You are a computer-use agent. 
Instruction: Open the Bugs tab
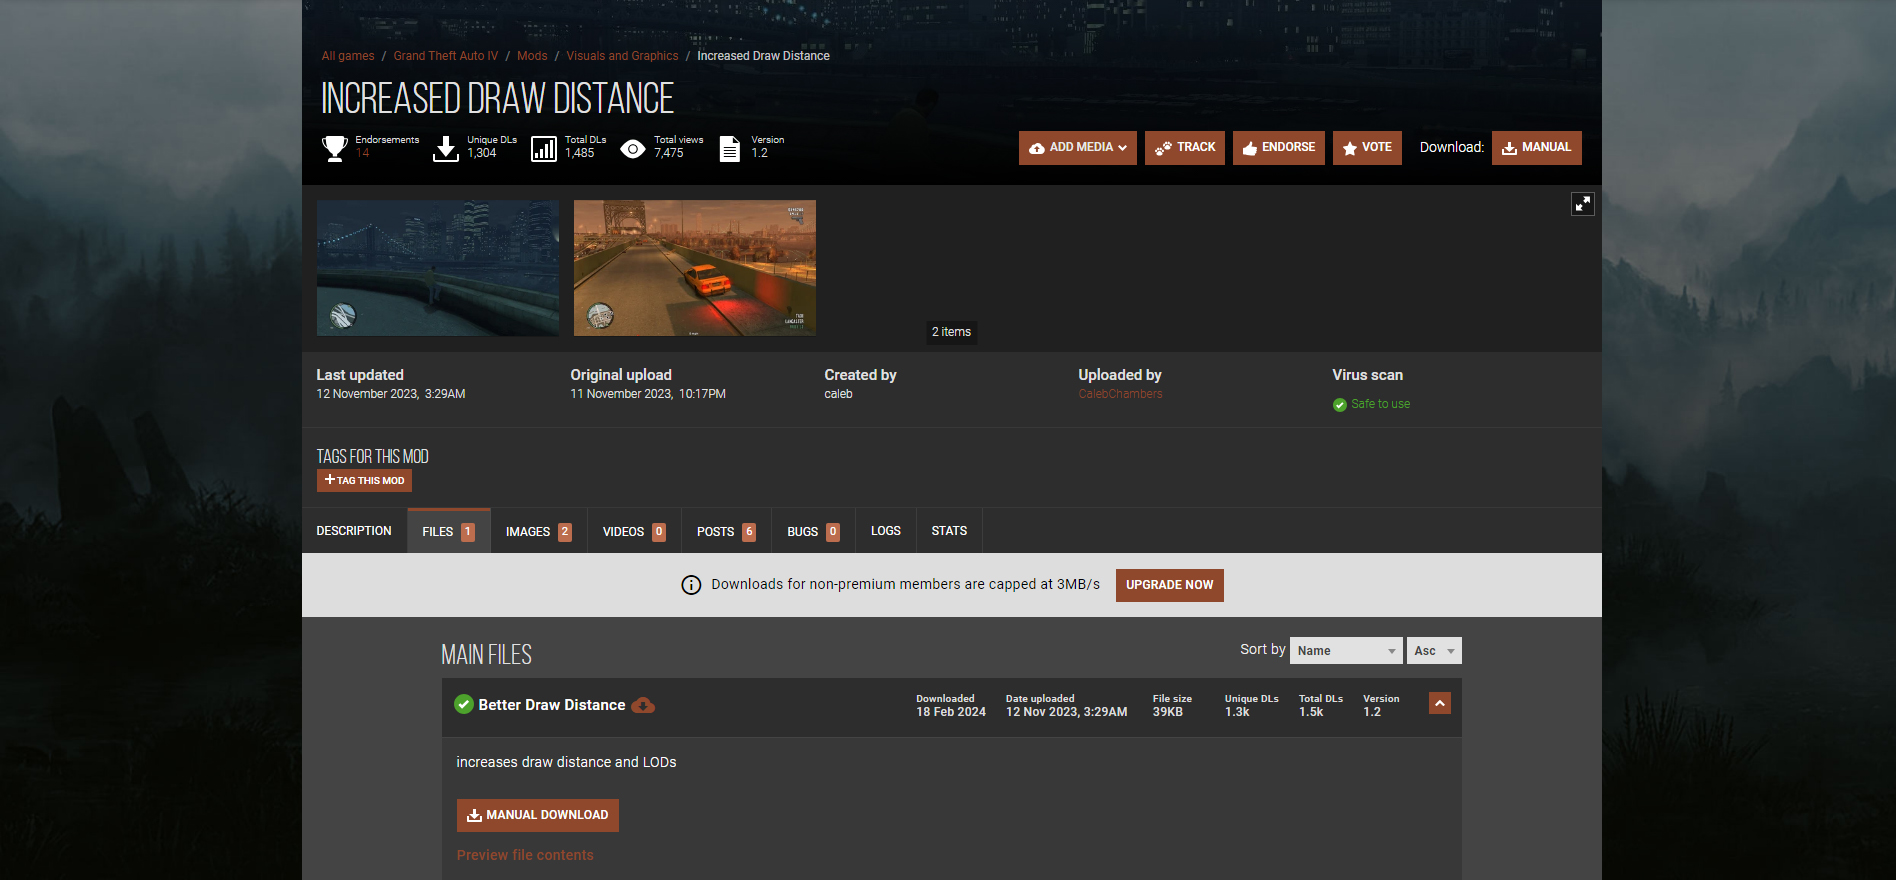814,531
